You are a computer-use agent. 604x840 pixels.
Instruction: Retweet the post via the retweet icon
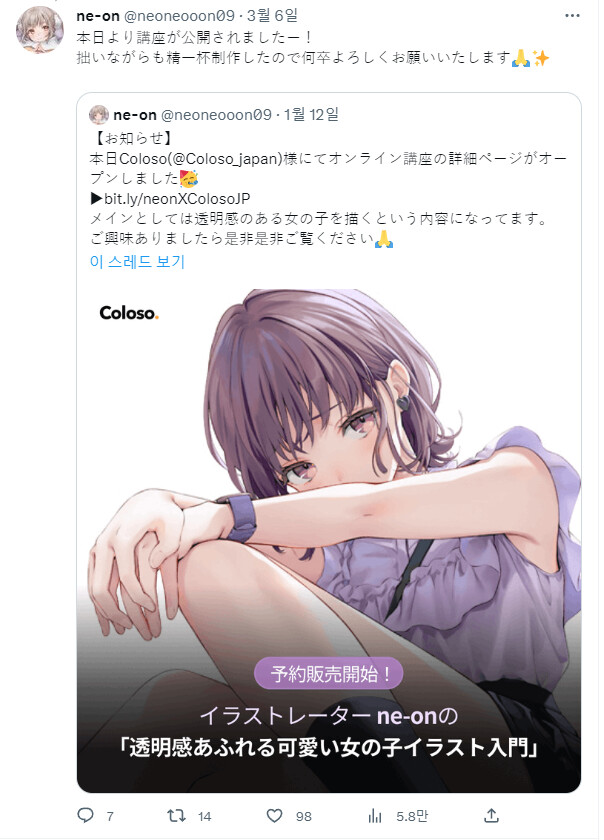pyautogui.click(x=176, y=815)
